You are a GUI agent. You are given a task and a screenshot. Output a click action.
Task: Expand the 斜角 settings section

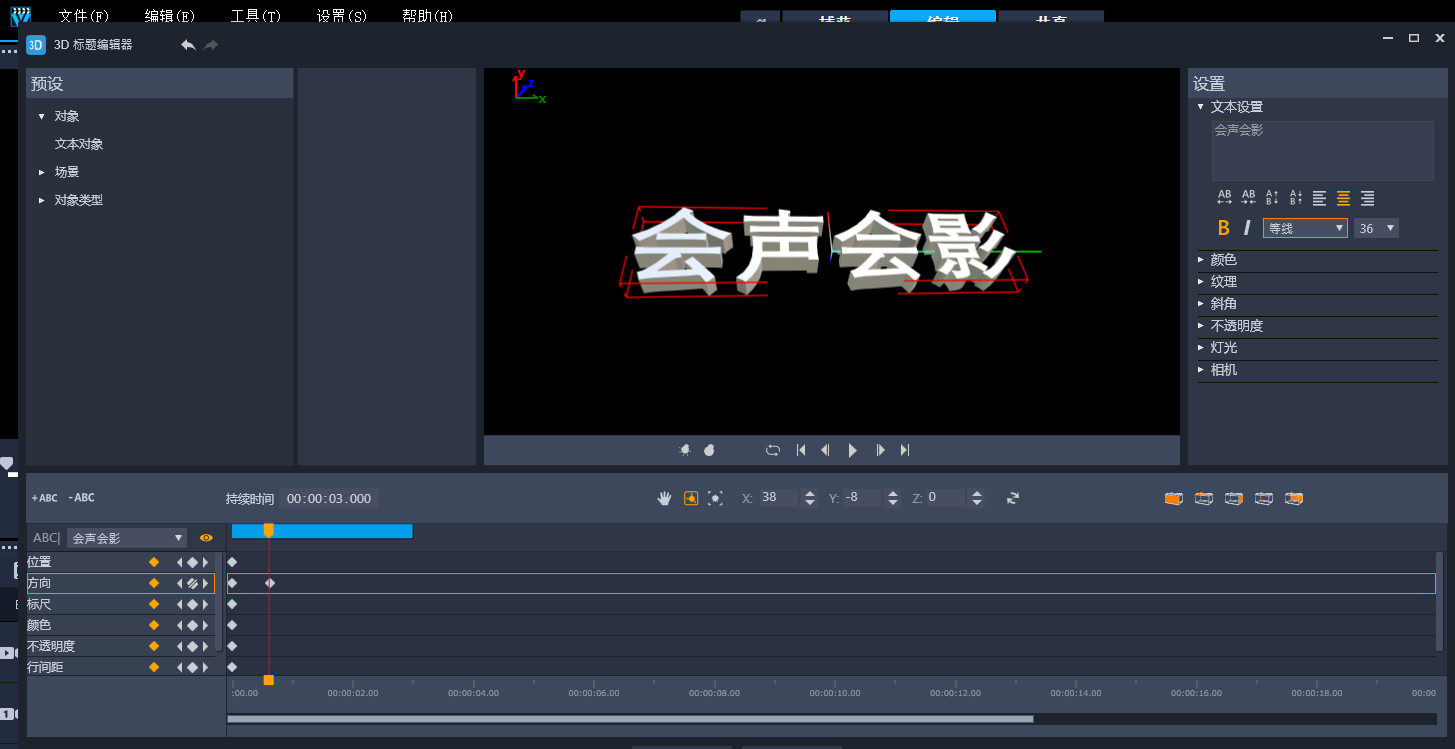1201,303
